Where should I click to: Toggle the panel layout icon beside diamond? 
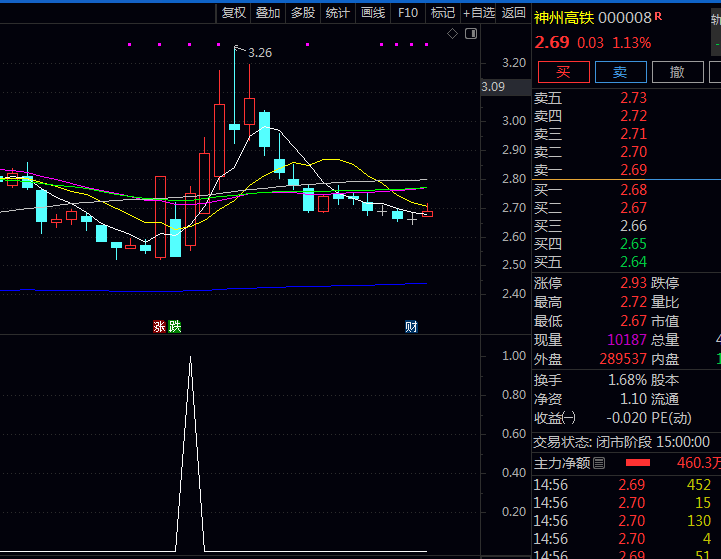pyautogui.click(x=471, y=34)
